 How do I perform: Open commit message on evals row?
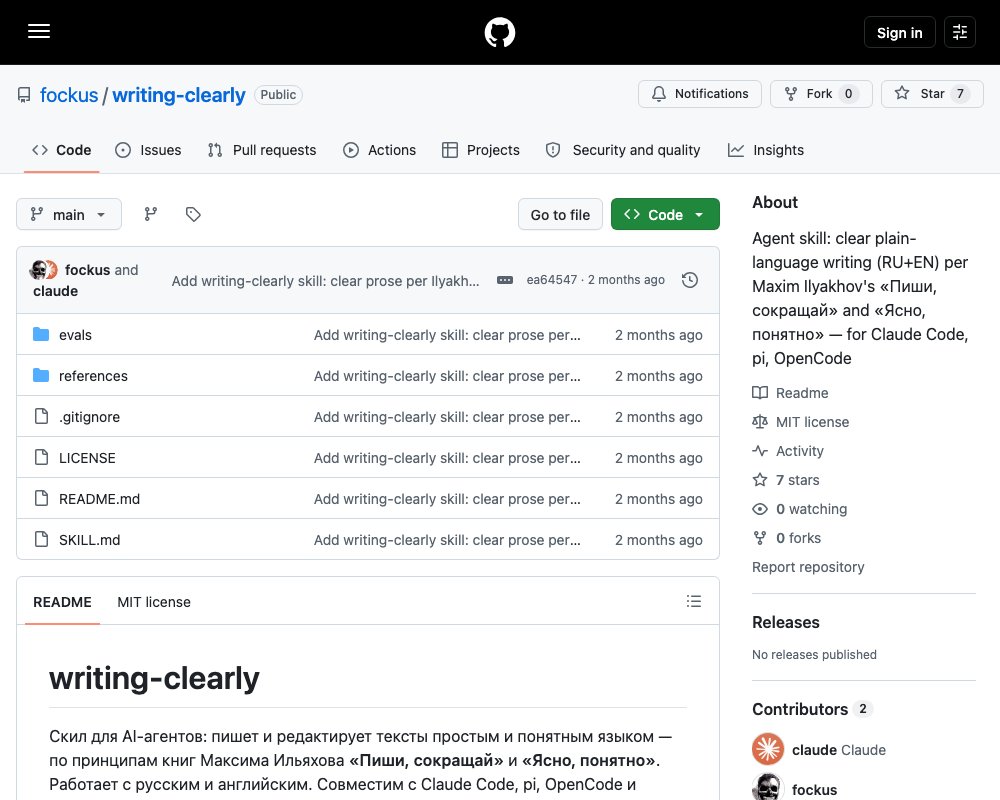(x=447, y=335)
